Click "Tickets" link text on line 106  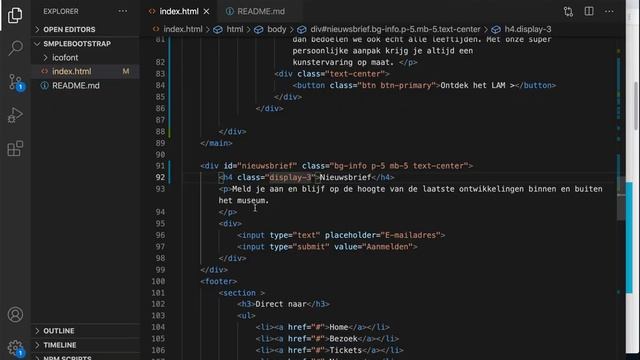[346, 350]
